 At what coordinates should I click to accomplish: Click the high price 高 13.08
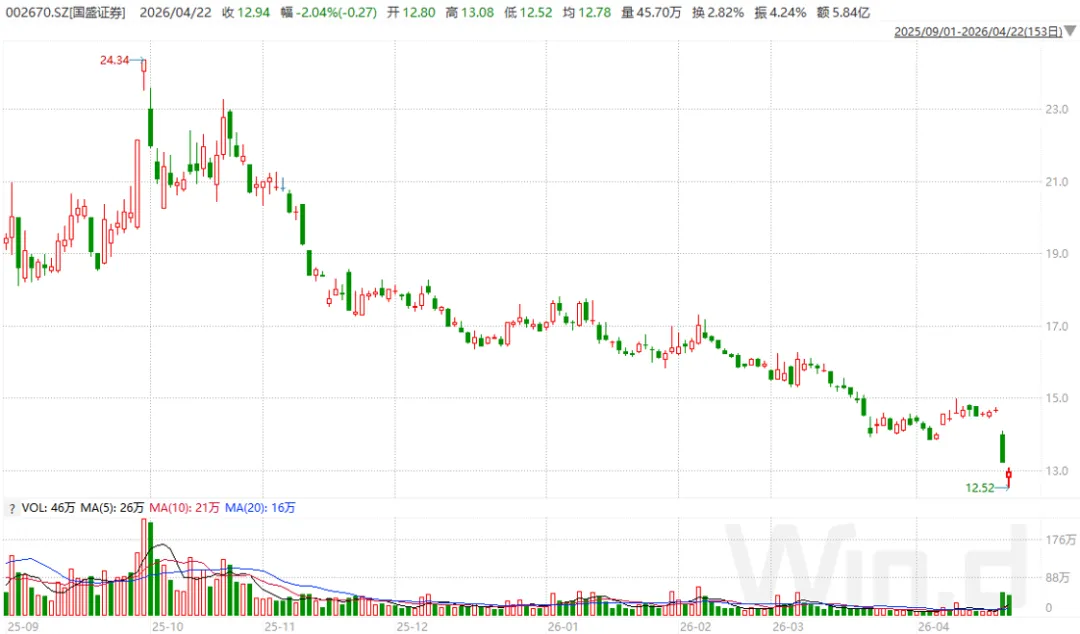pos(470,12)
